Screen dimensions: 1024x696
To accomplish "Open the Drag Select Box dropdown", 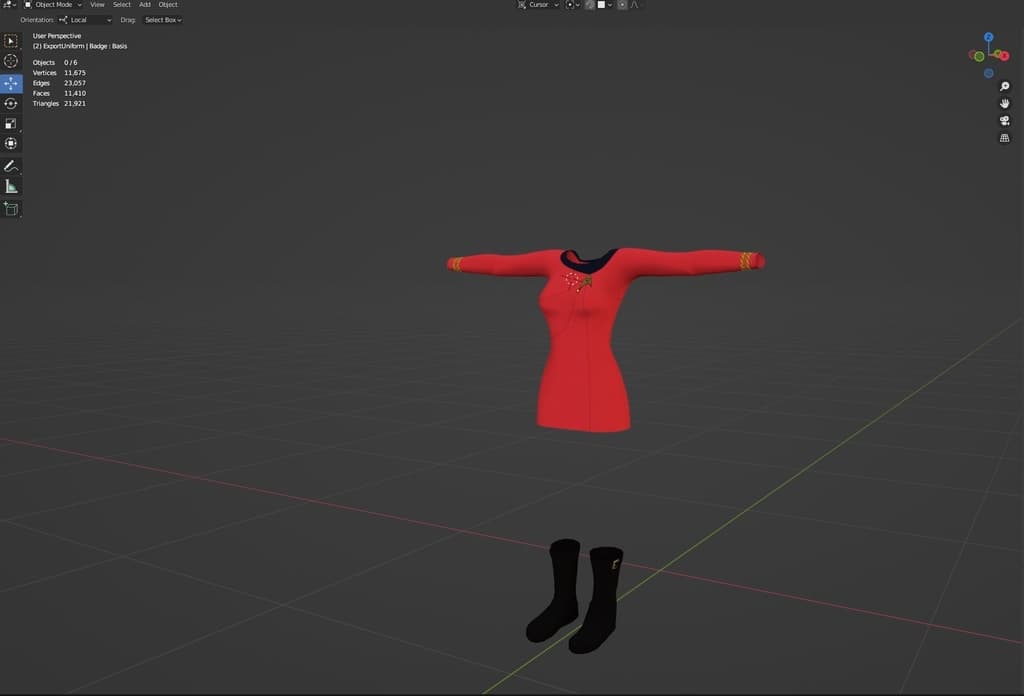I will point(163,20).
